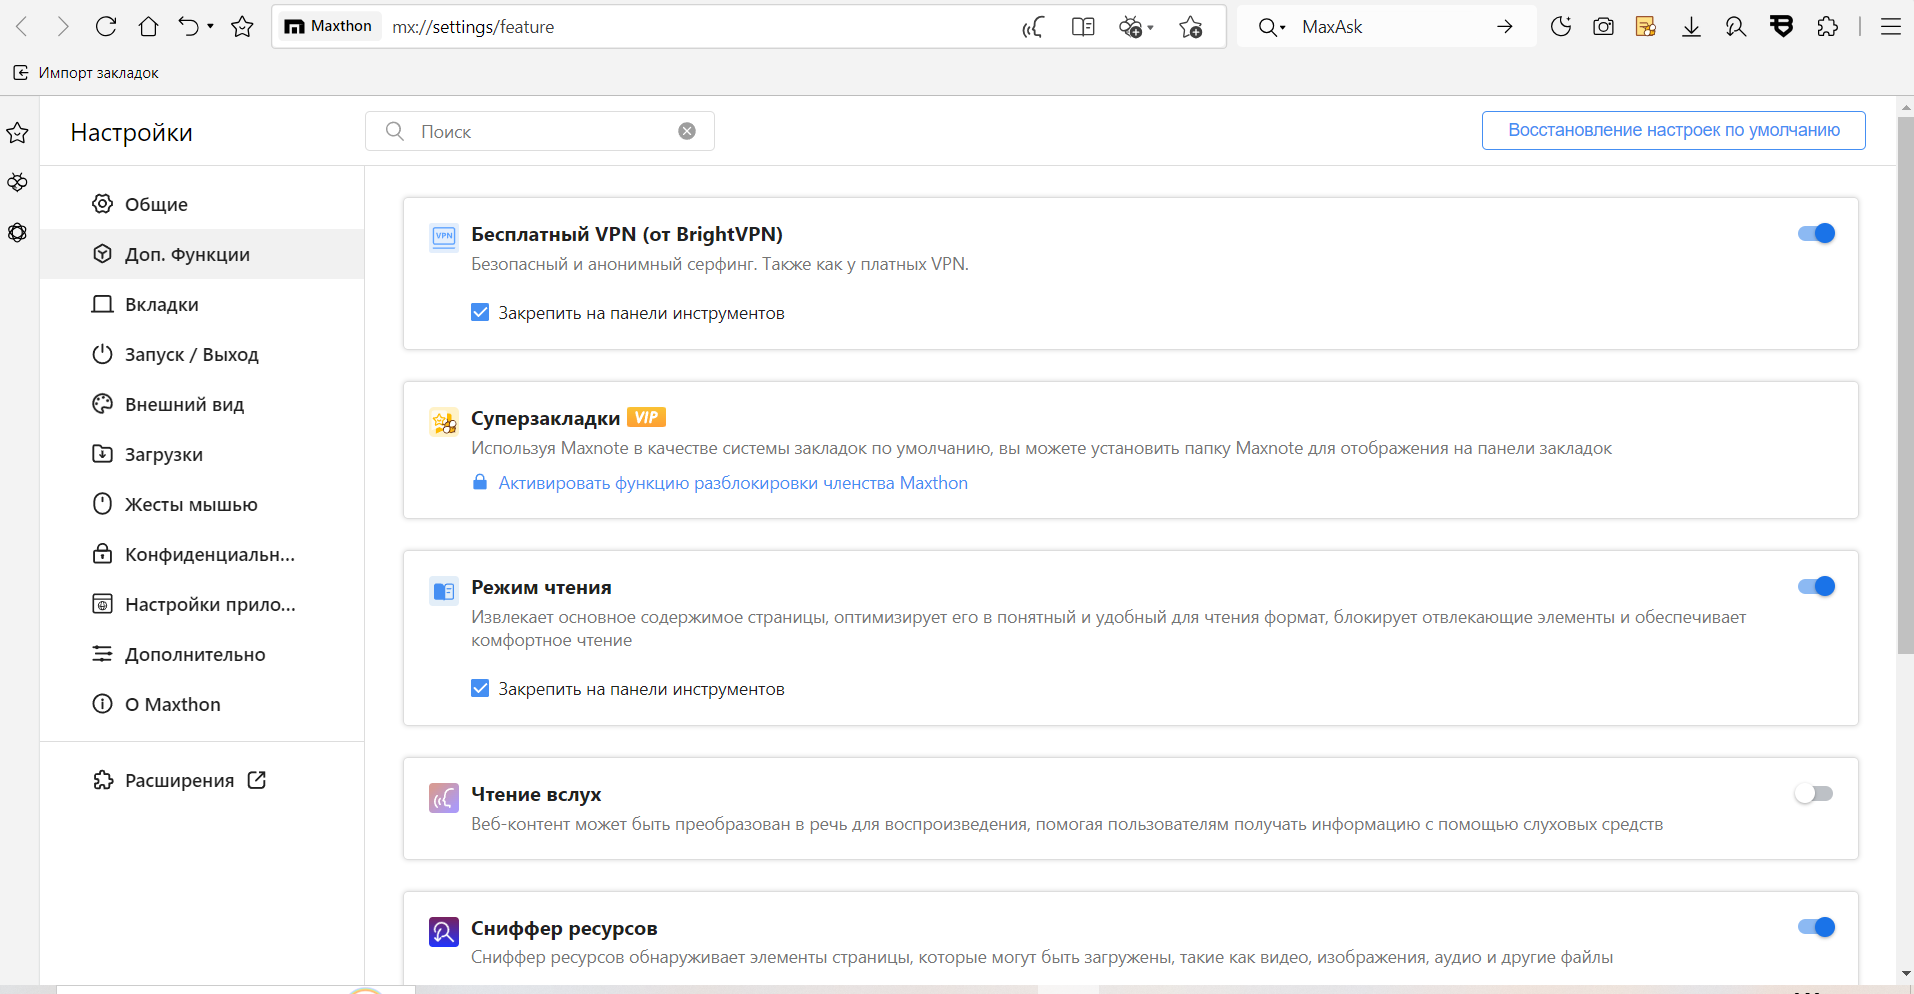This screenshot has height=994, width=1914.
Task: Click the Сниффер ресурсов feature icon
Action: point(444,932)
